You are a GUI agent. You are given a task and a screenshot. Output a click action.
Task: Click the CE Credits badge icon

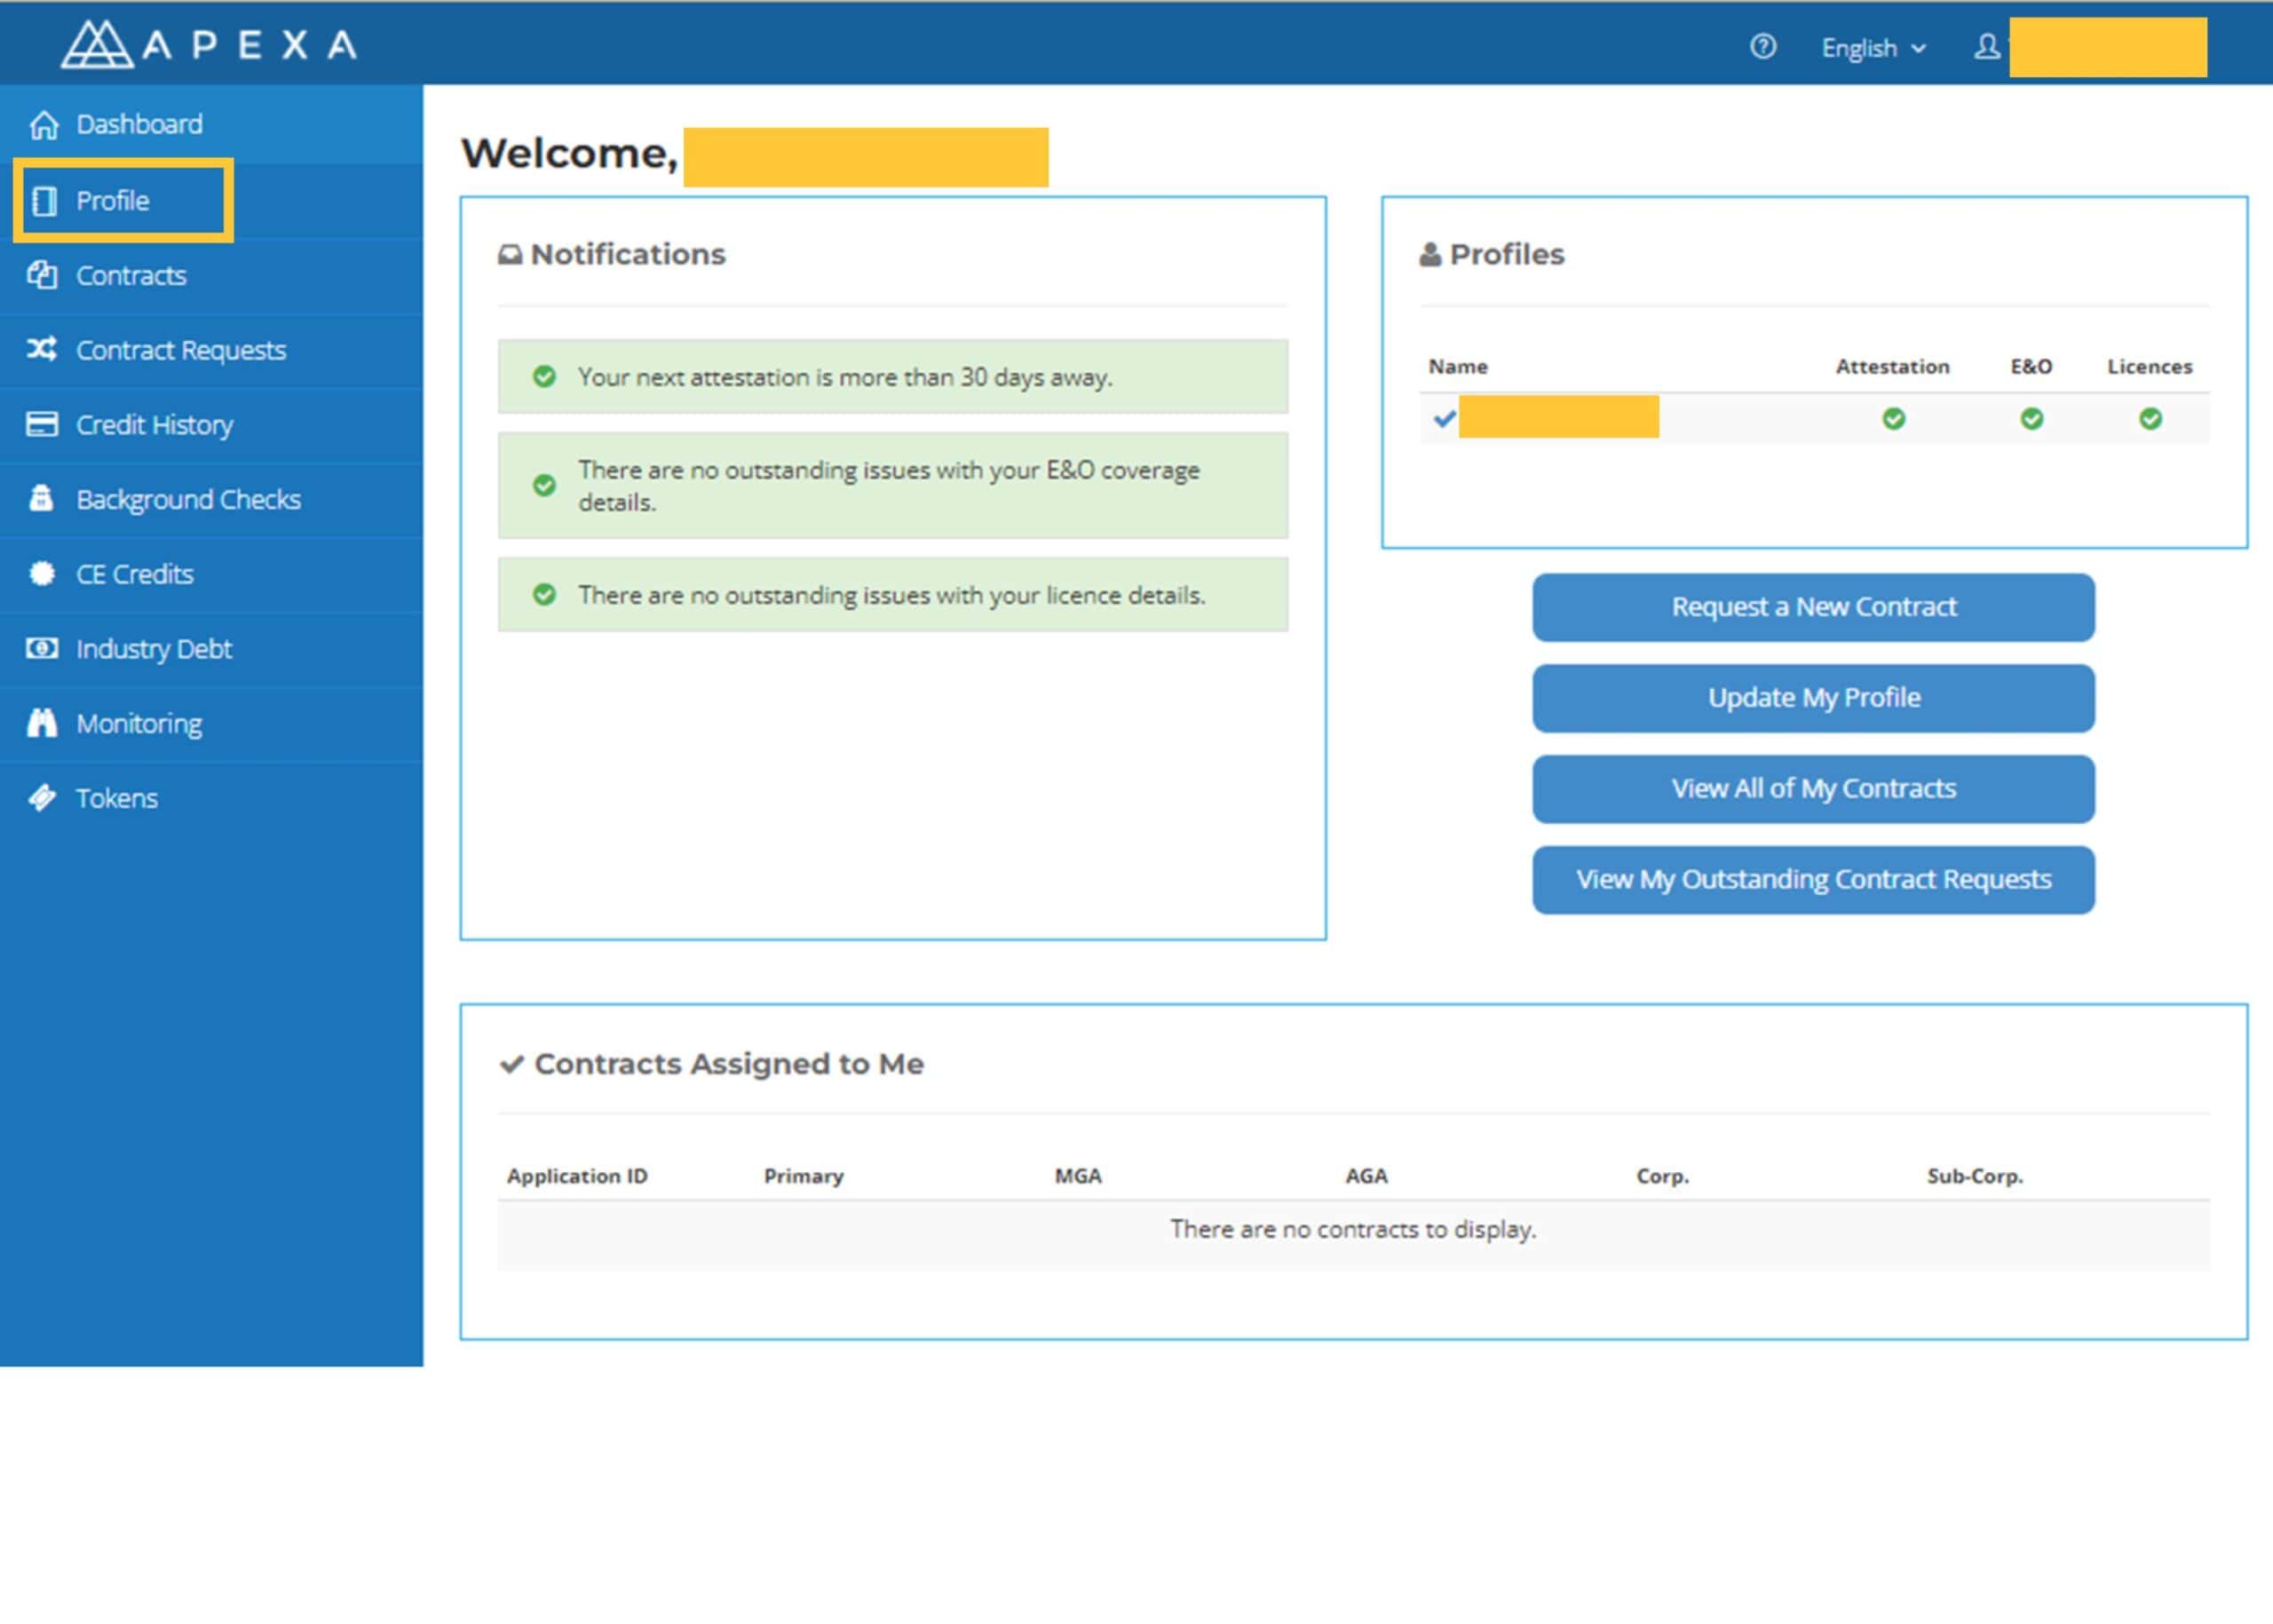point(42,573)
